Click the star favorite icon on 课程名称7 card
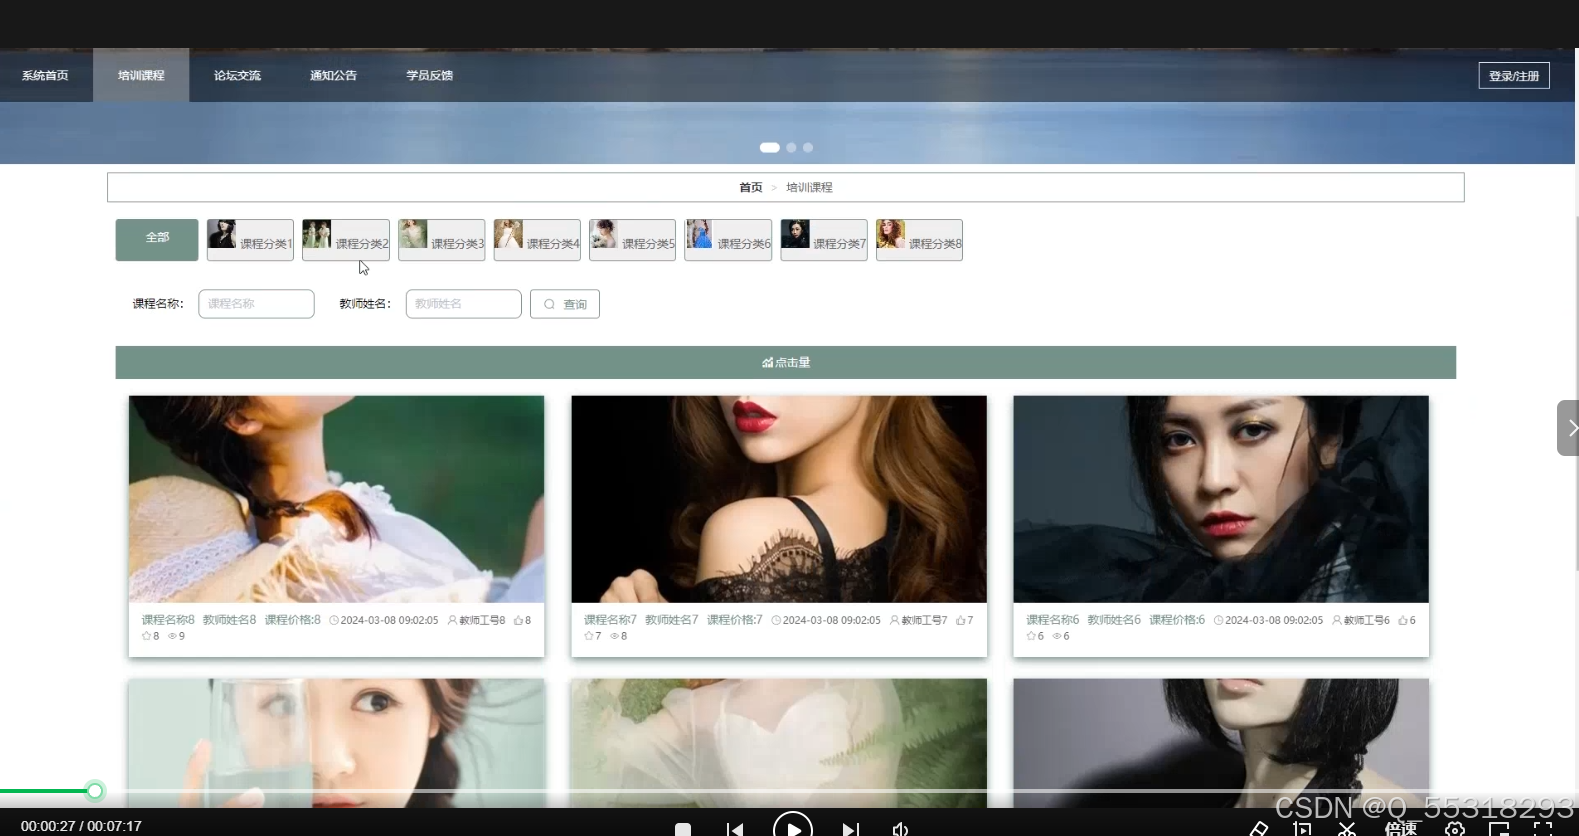 coord(588,636)
